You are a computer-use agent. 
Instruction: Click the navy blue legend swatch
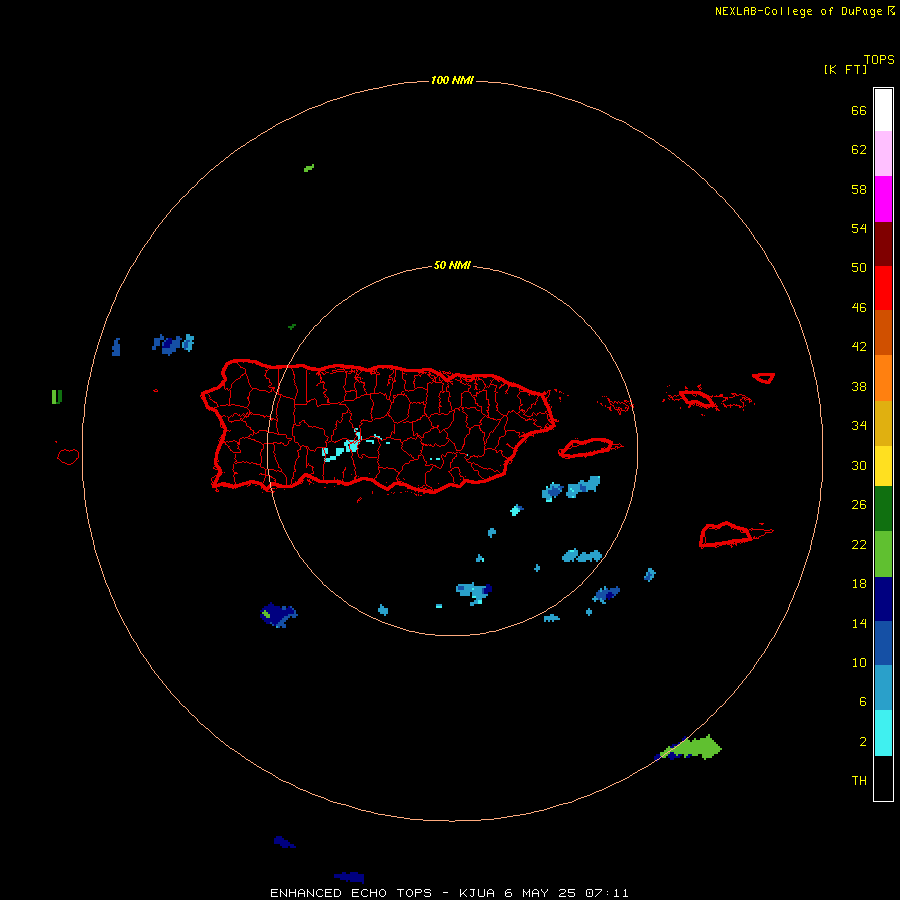pos(883,599)
